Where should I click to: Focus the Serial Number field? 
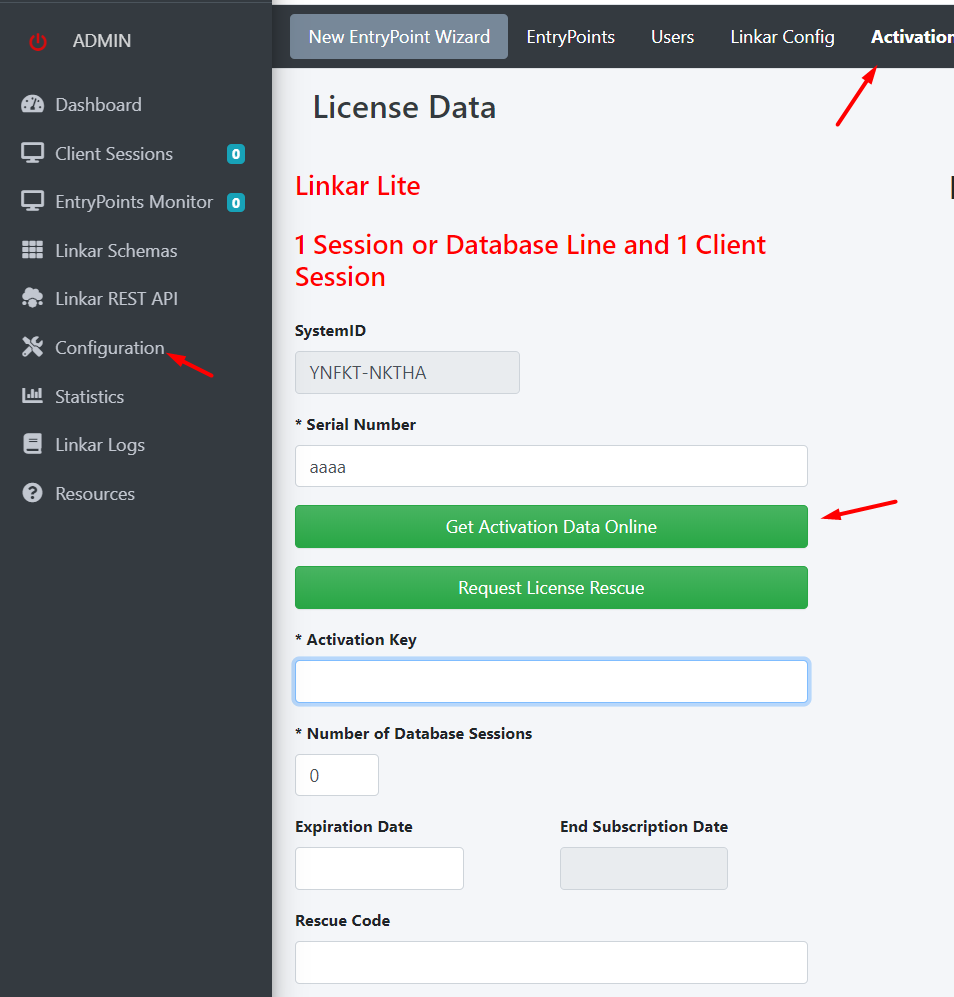point(551,466)
